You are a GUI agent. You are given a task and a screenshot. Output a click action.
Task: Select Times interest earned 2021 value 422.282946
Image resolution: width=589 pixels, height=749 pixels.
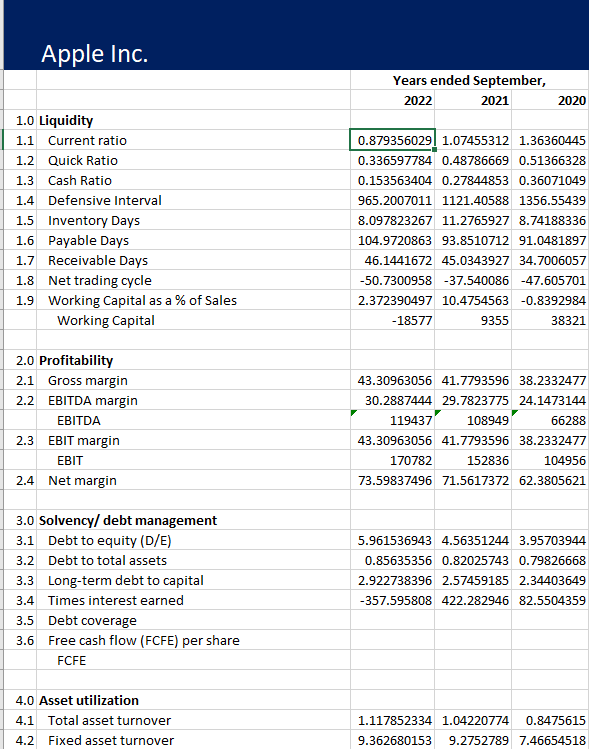coord(475,601)
